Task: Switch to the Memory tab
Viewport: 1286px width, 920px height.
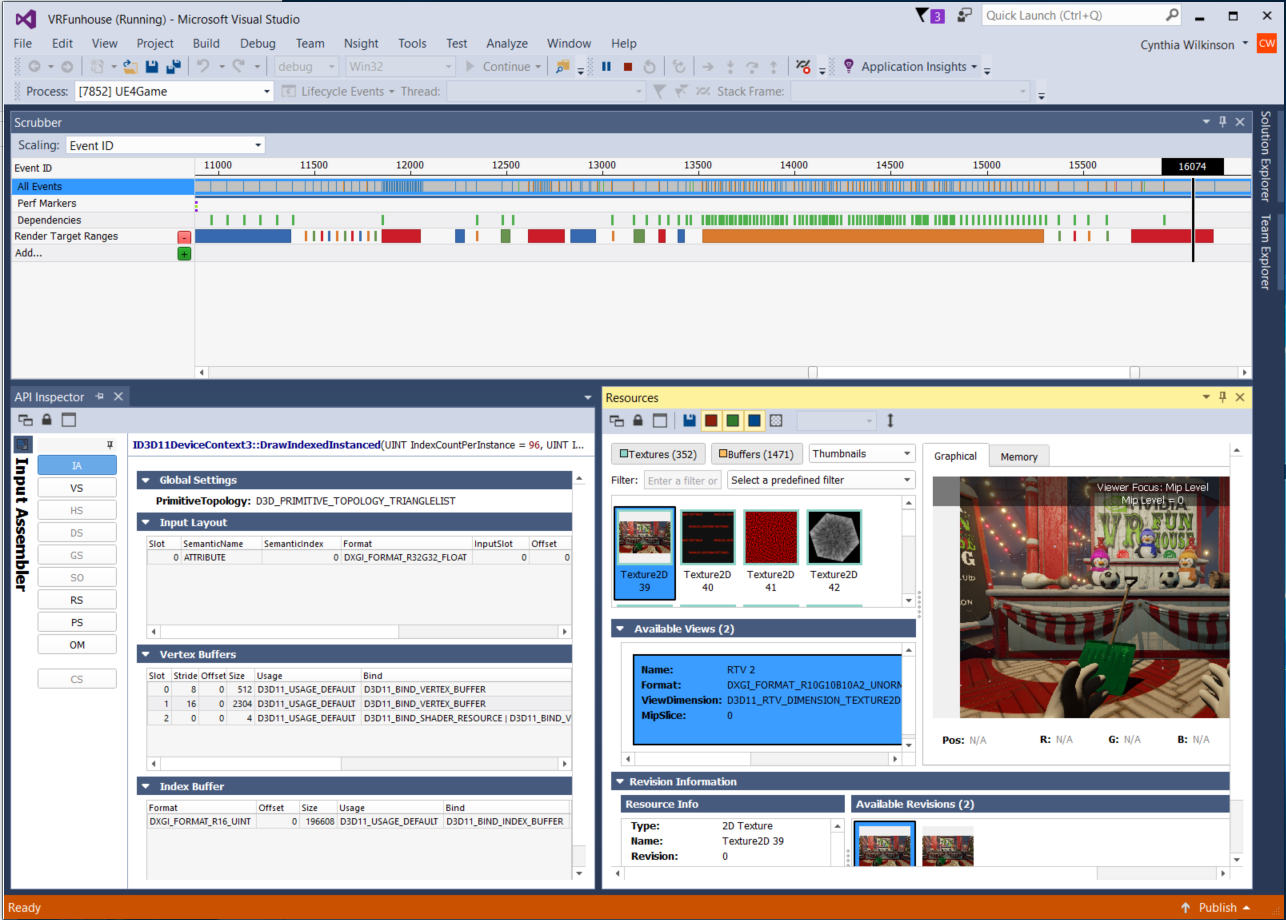Action: 1019,456
